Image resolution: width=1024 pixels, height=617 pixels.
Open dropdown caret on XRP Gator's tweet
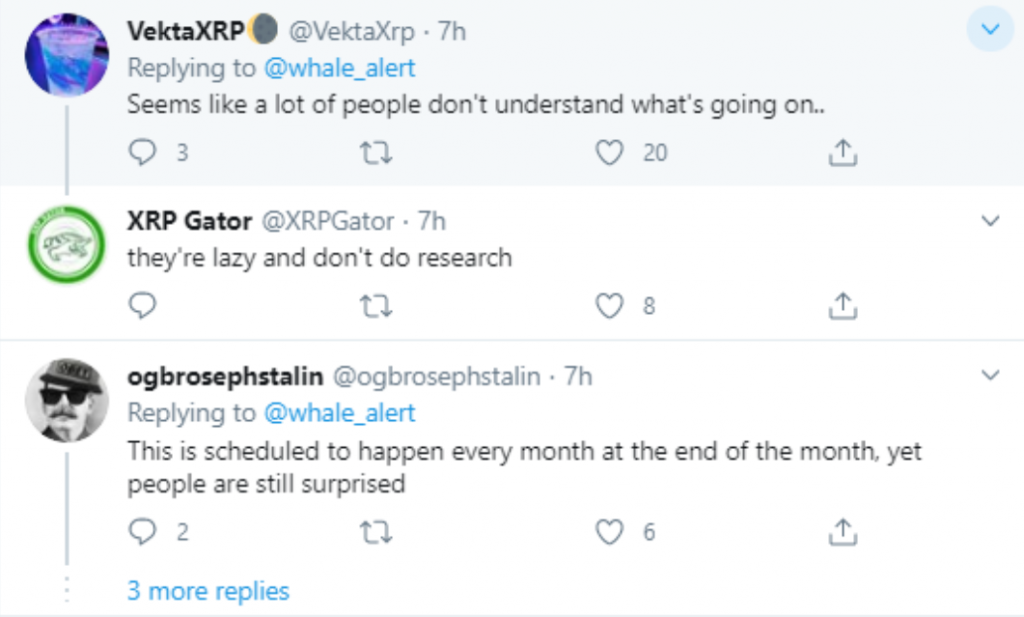(x=990, y=221)
